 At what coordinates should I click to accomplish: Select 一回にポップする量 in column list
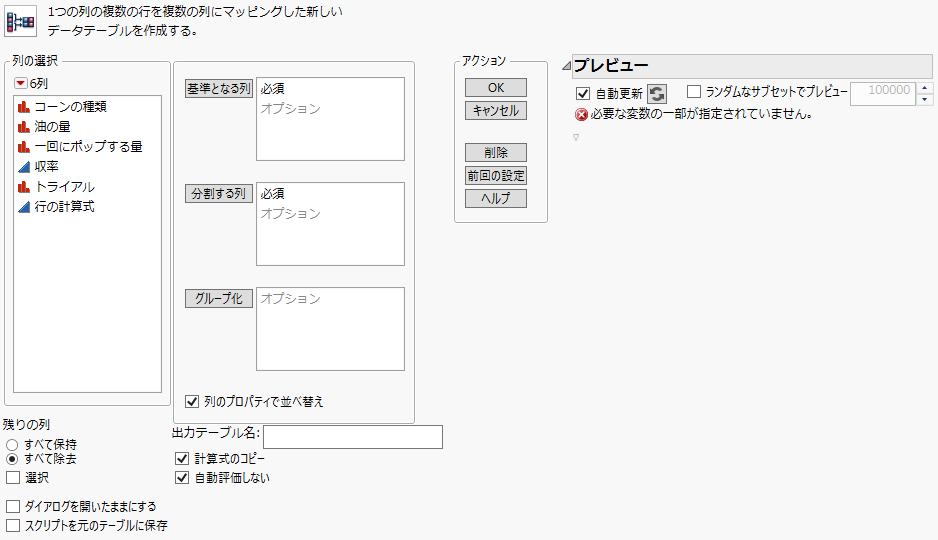87,147
